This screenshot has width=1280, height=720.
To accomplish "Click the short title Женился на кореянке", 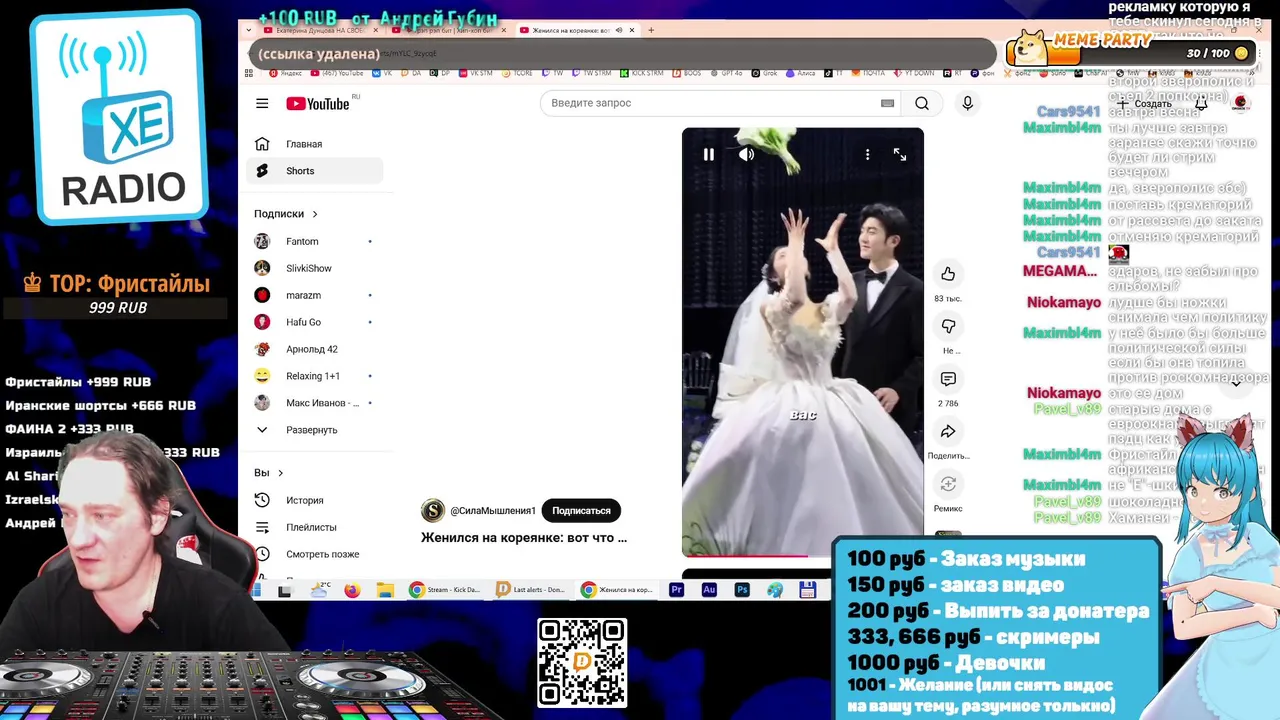I will [524, 537].
